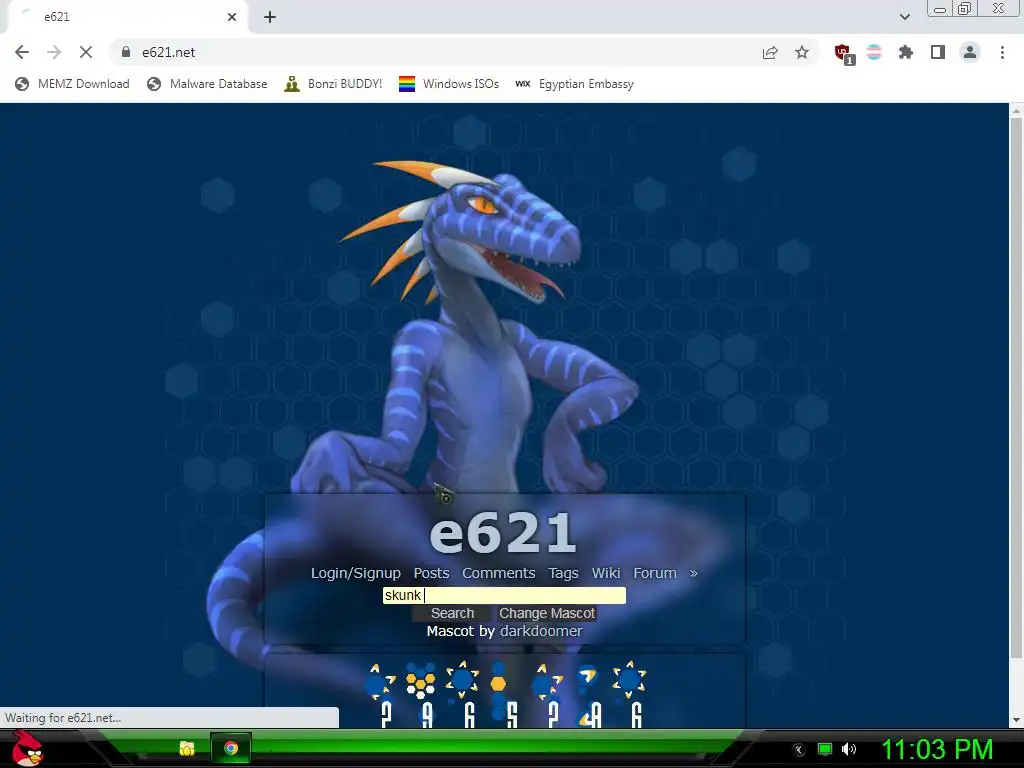Image resolution: width=1024 pixels, height=768 pixels.
Task: Click the Search button
Action: coord(452,613)
